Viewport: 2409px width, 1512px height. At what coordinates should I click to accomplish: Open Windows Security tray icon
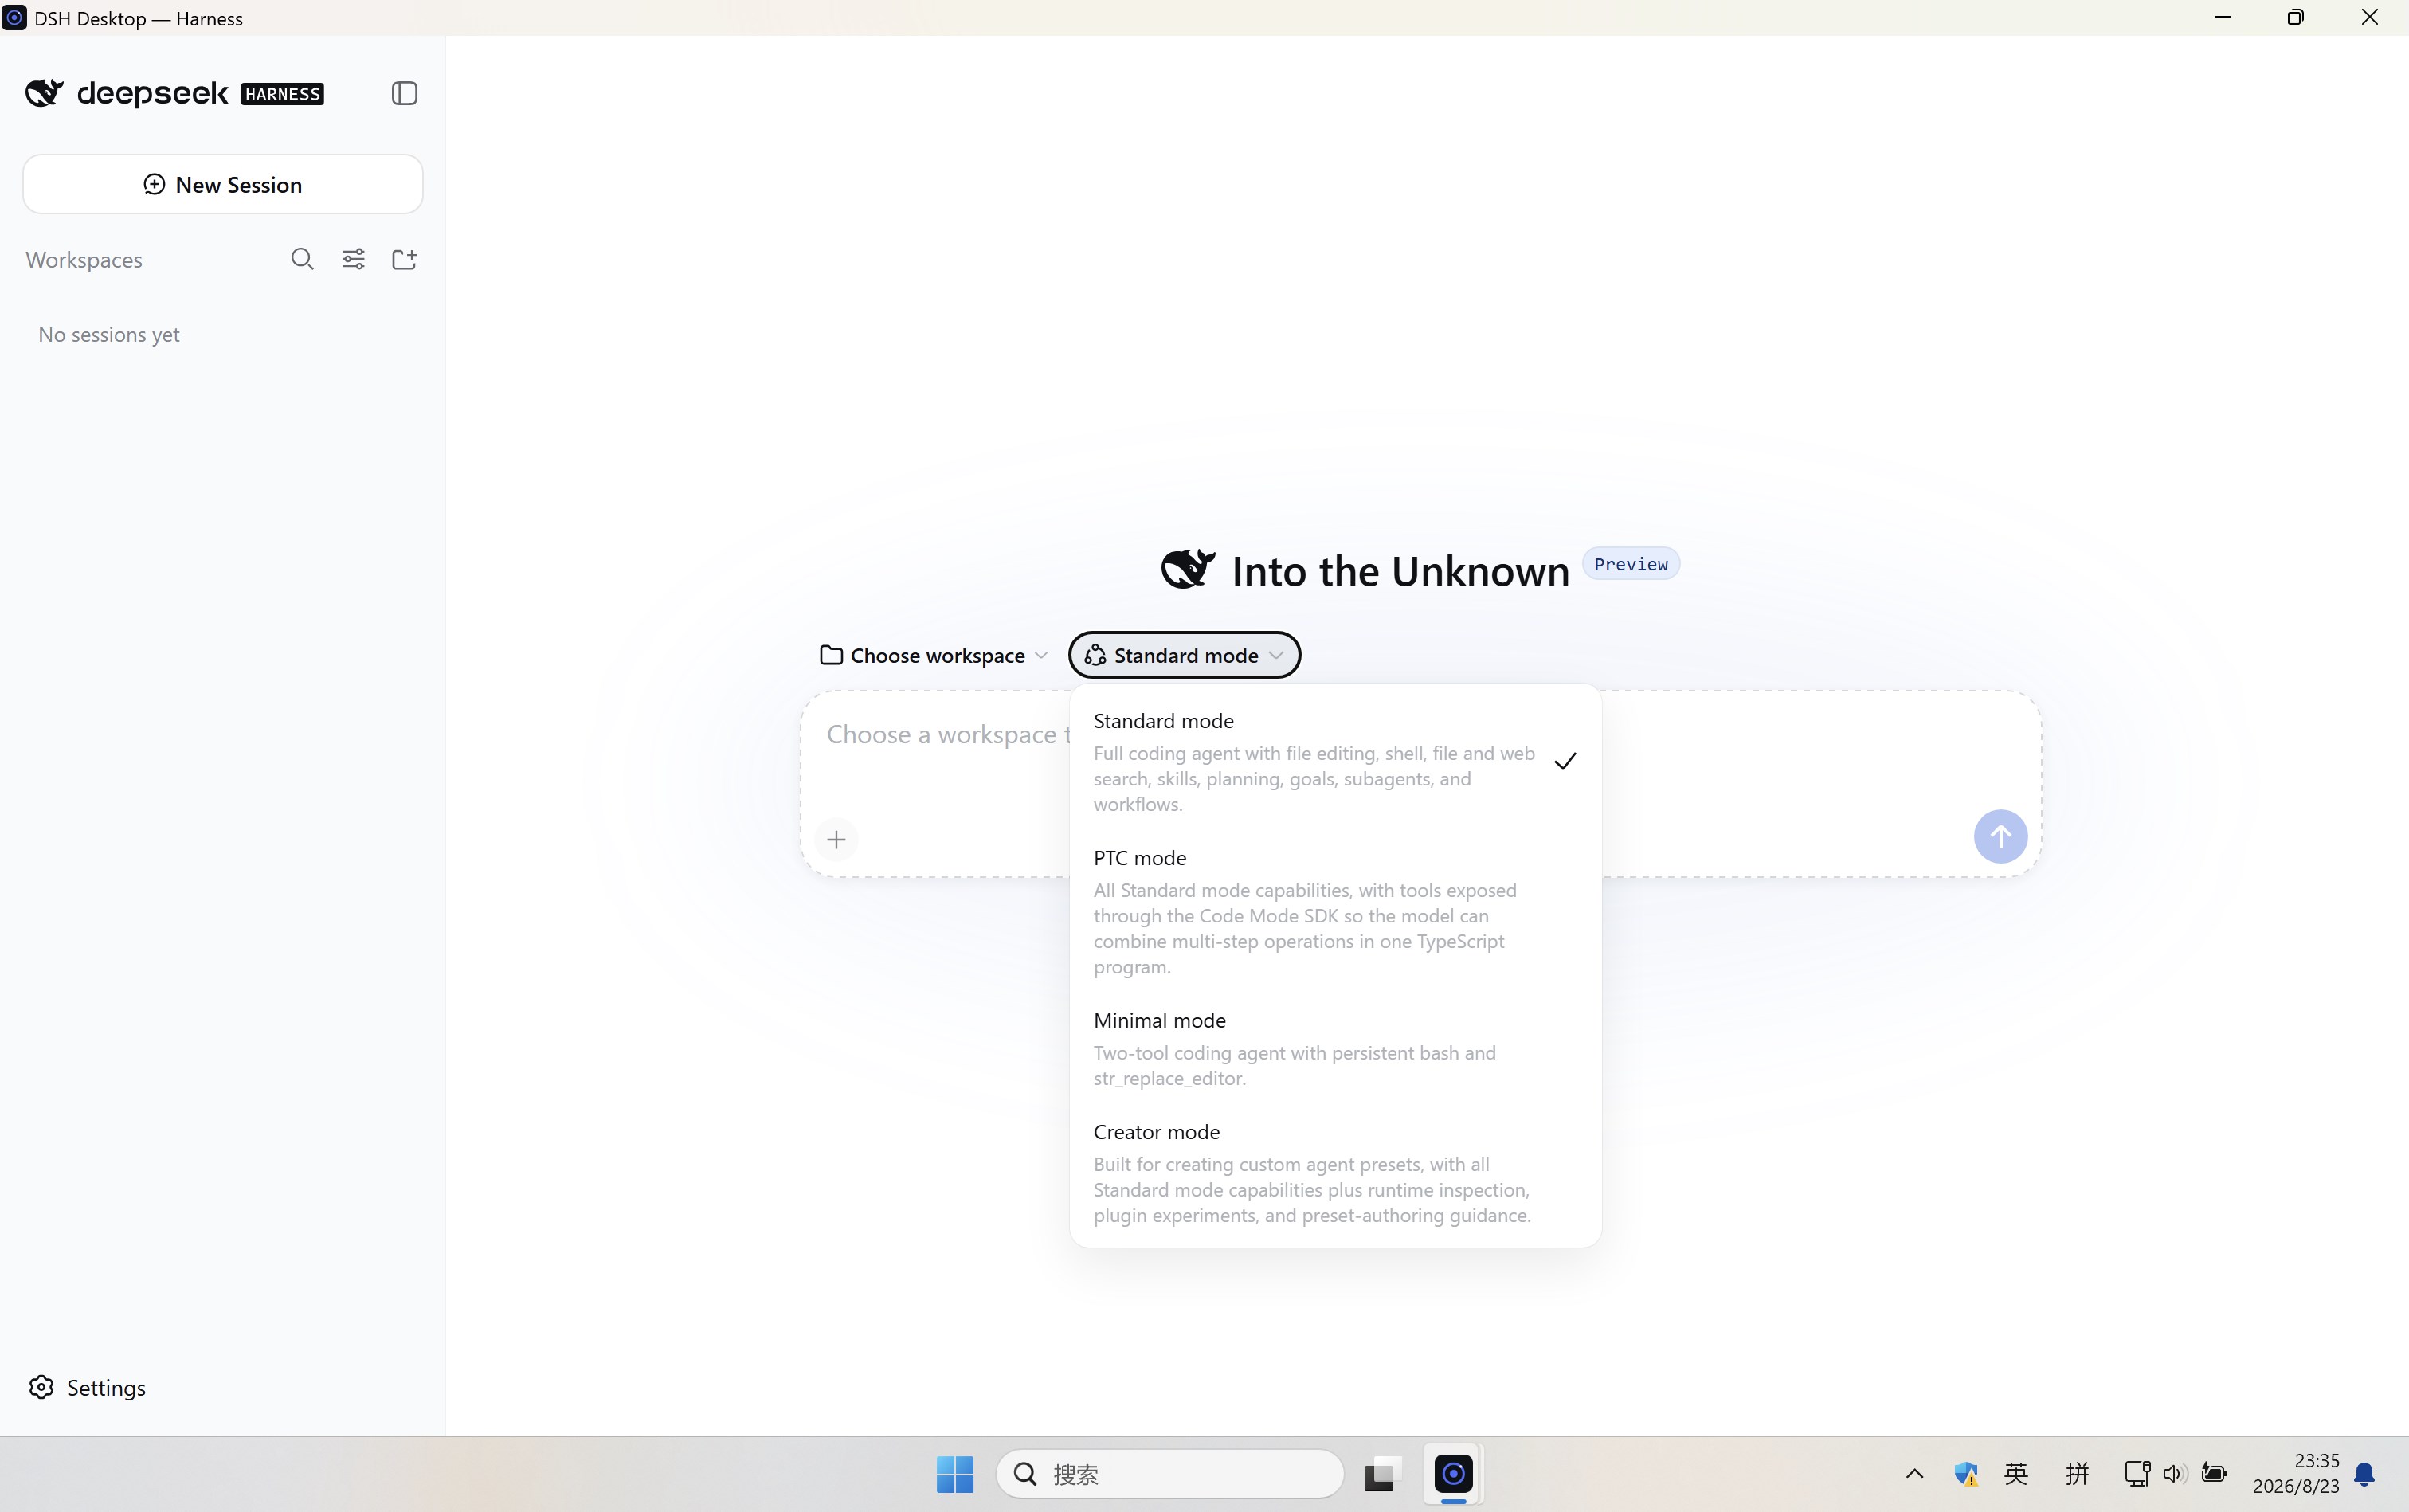1965,1474
